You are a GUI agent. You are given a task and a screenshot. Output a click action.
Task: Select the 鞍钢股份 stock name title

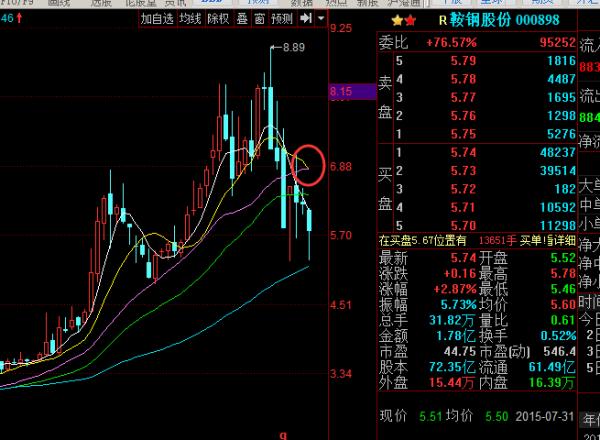coord(480,20)
